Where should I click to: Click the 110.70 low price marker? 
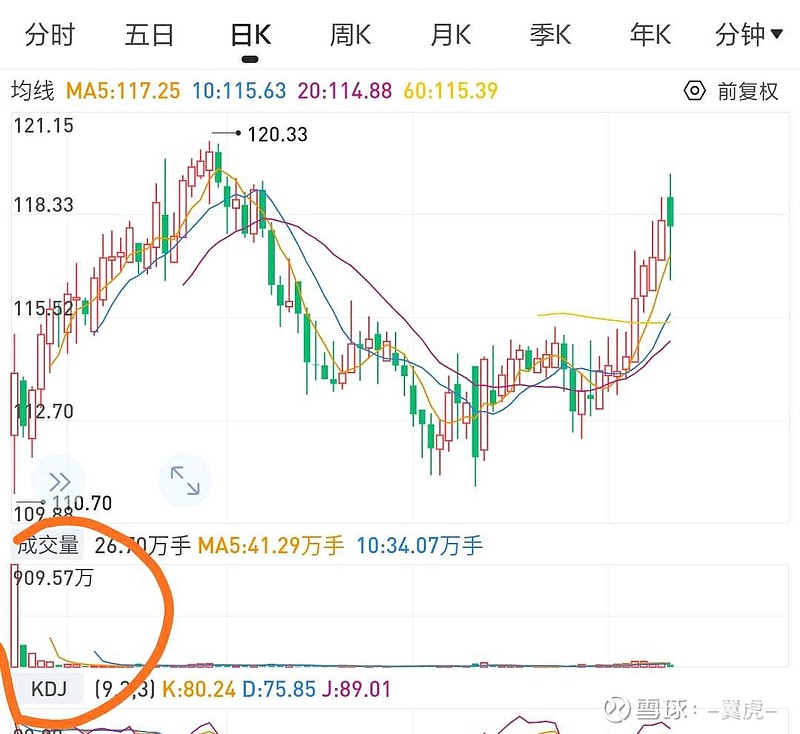81,503
